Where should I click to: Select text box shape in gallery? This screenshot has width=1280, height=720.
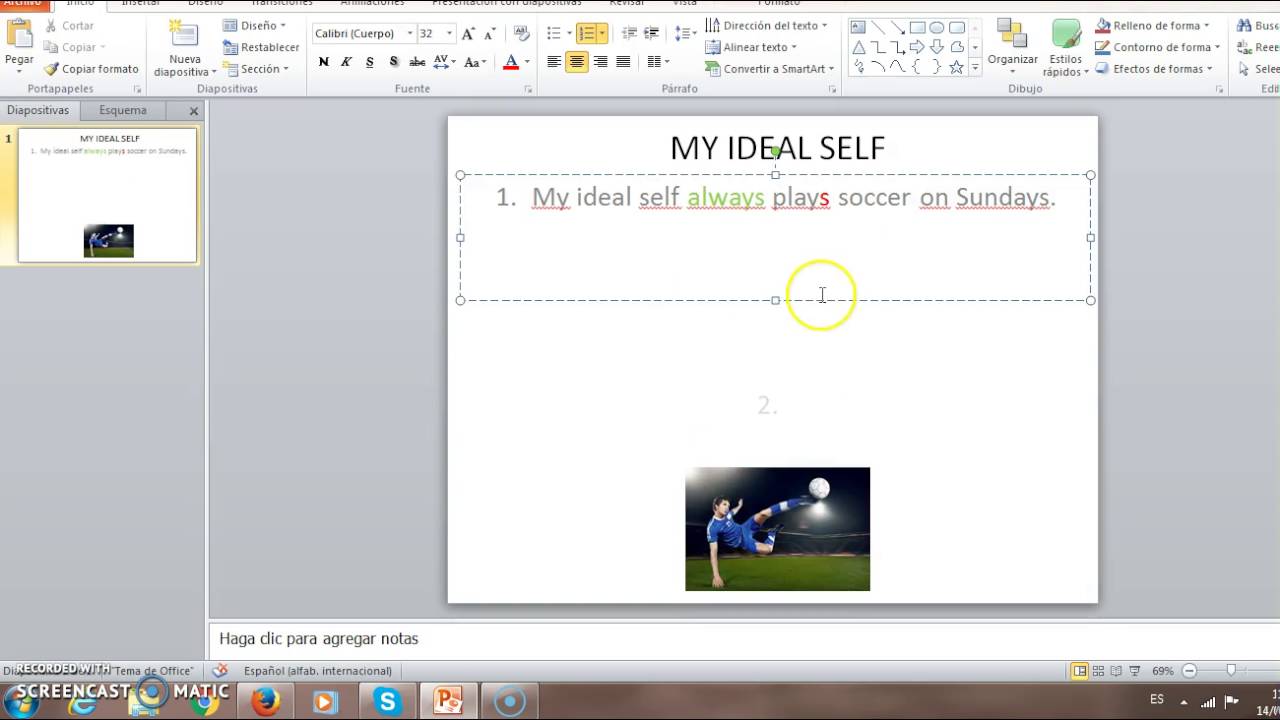[x=858, y=27]
